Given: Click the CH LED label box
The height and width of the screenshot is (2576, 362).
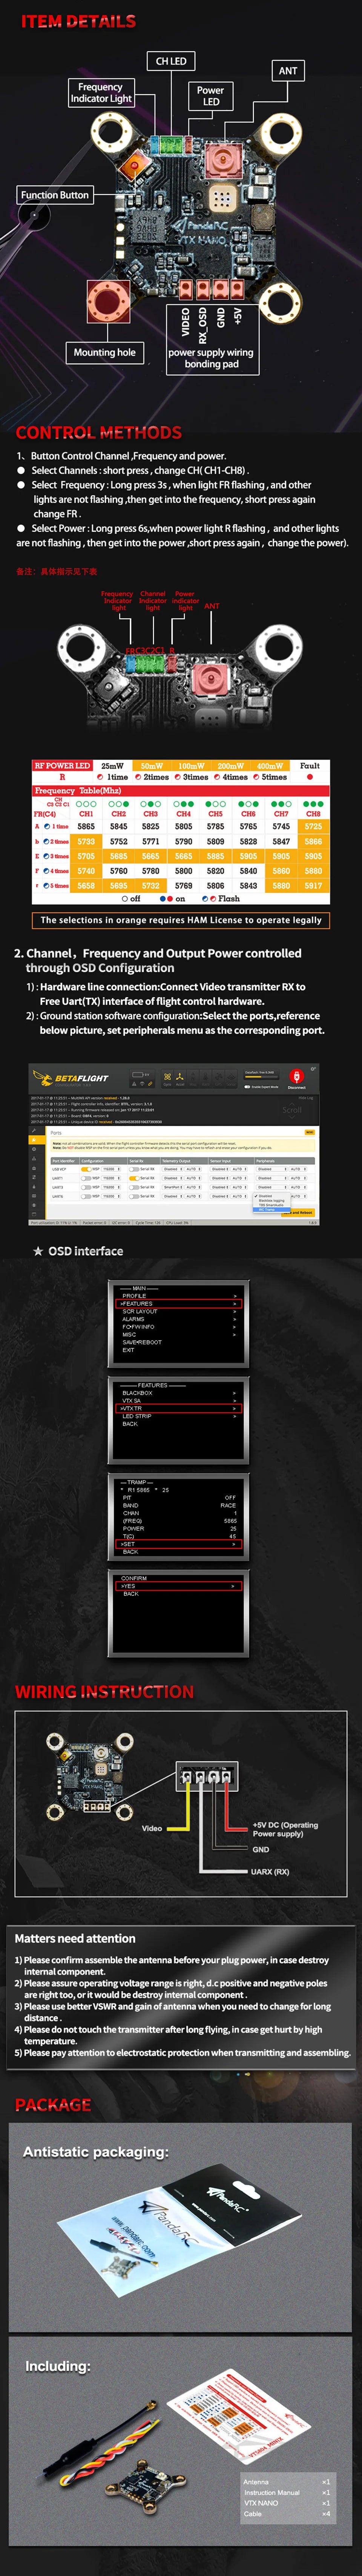Looking at the screenshot, I should pyautogui.click(x=171, y=61).
